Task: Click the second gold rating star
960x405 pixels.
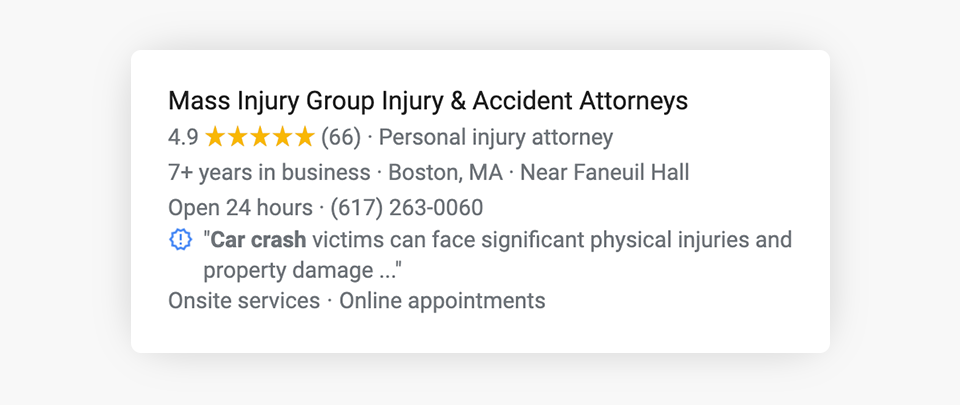Action: click(x=238, y=137)
